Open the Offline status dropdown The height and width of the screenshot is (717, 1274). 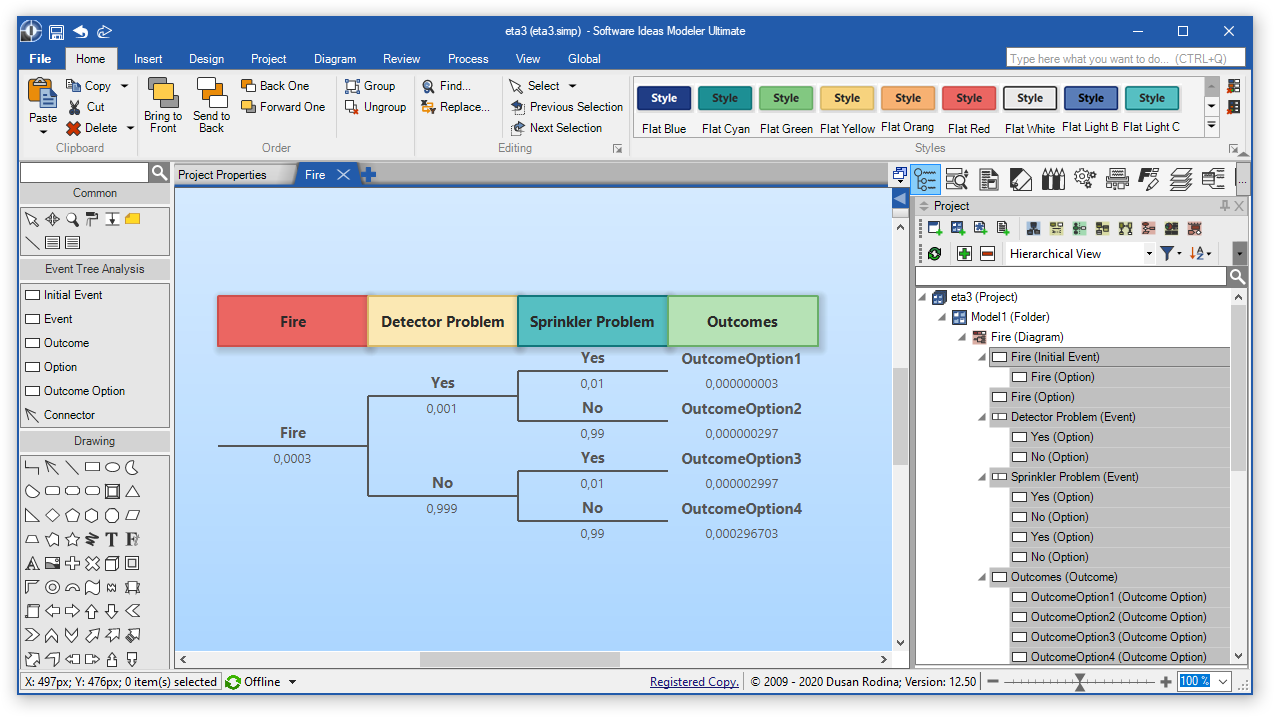[x=292, y=682]
